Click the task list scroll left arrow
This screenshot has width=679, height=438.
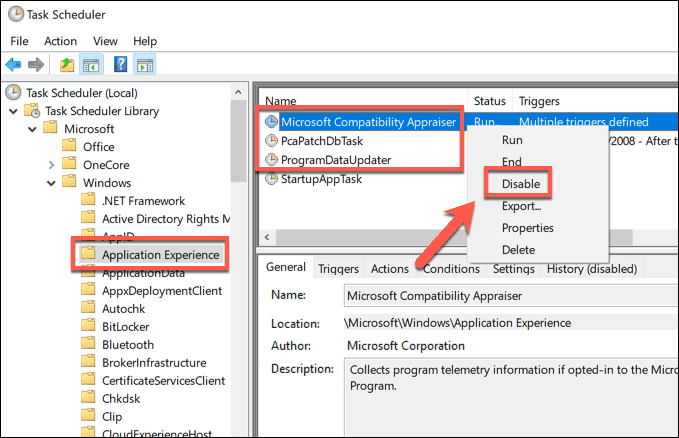click(267, 237)
